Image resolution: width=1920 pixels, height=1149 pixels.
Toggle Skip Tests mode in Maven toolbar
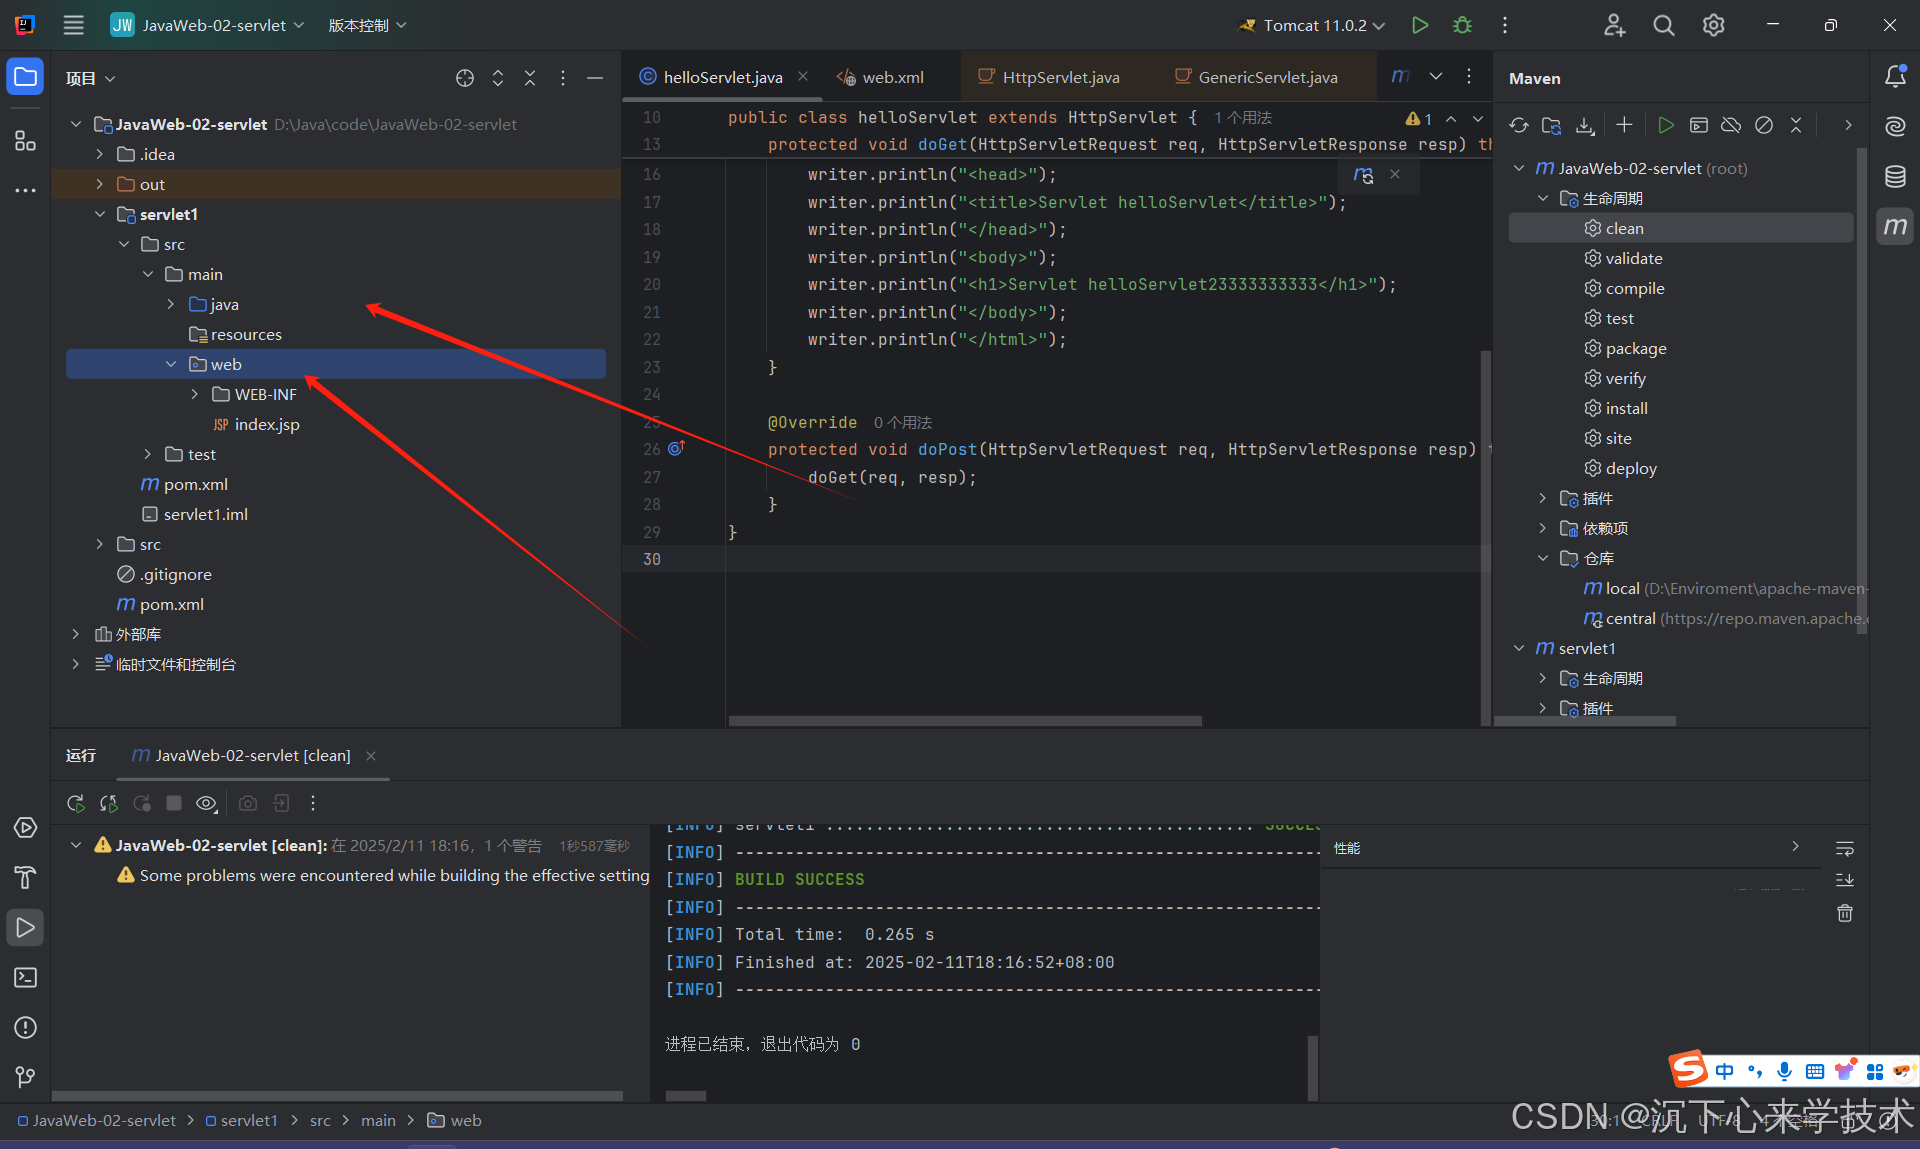1764,125
